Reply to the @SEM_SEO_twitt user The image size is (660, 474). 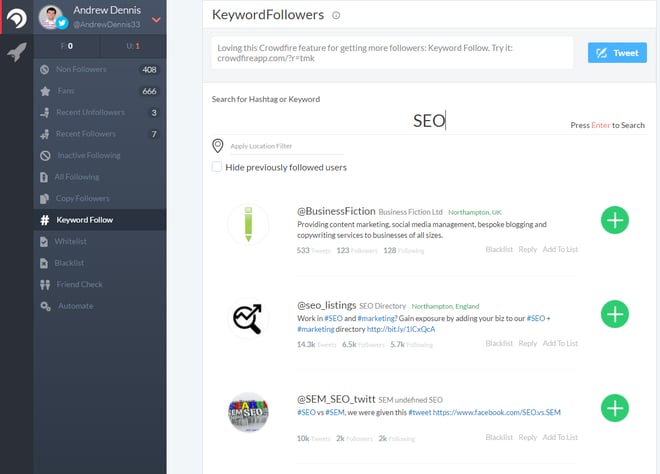coord(527,437)
